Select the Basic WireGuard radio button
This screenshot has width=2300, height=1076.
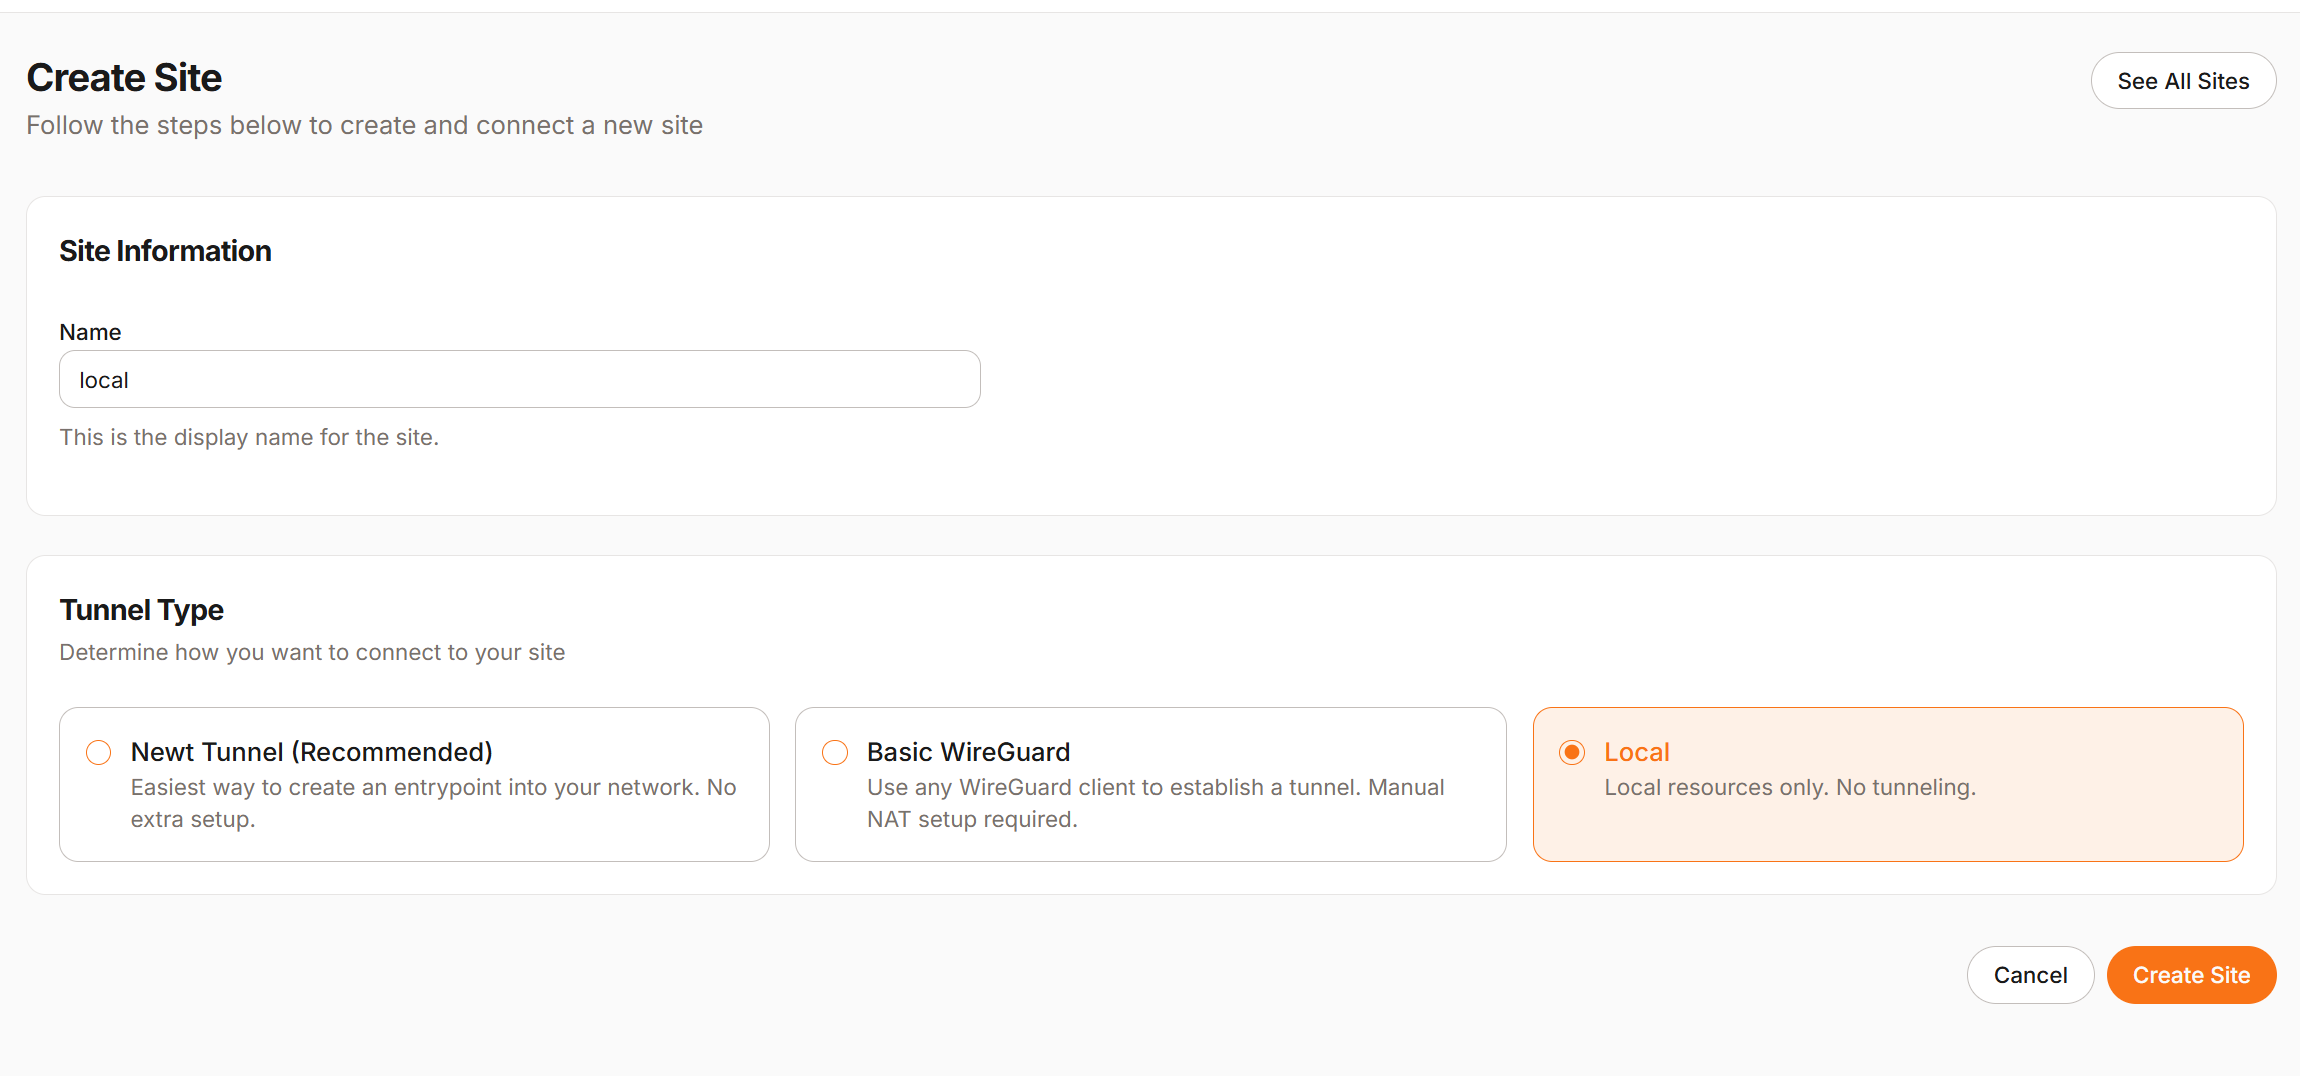coord(835,752)
